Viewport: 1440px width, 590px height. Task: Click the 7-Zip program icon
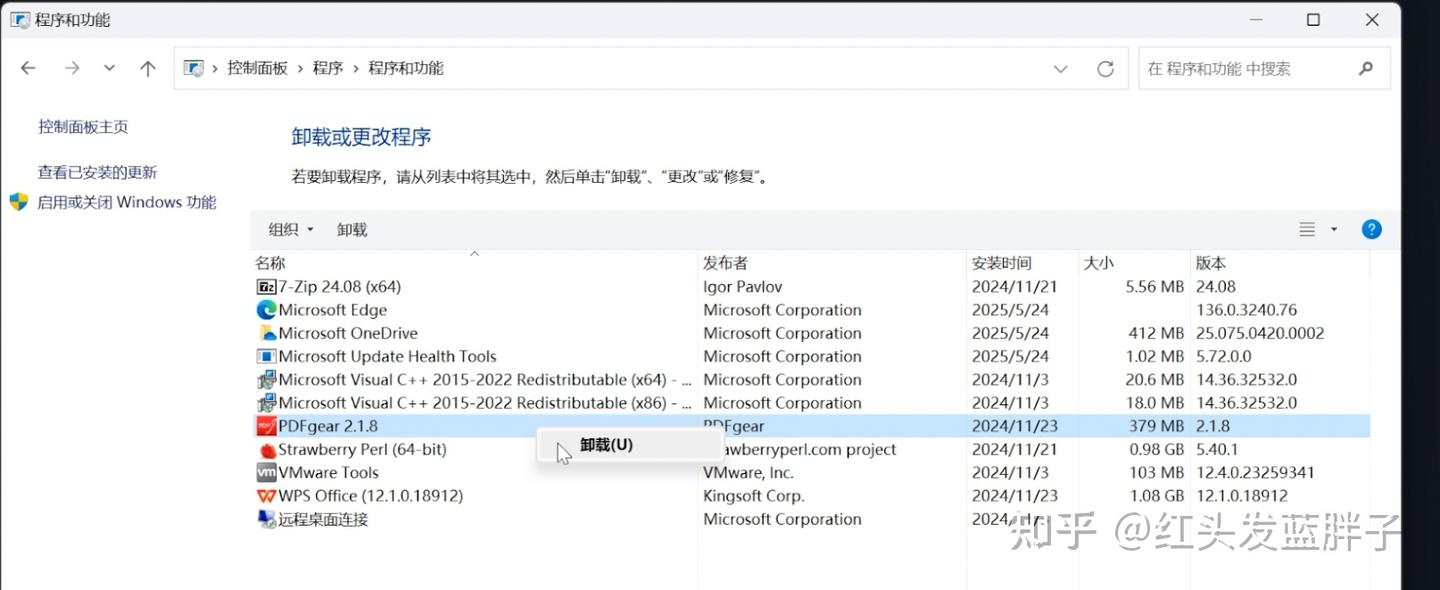(266, 286)
